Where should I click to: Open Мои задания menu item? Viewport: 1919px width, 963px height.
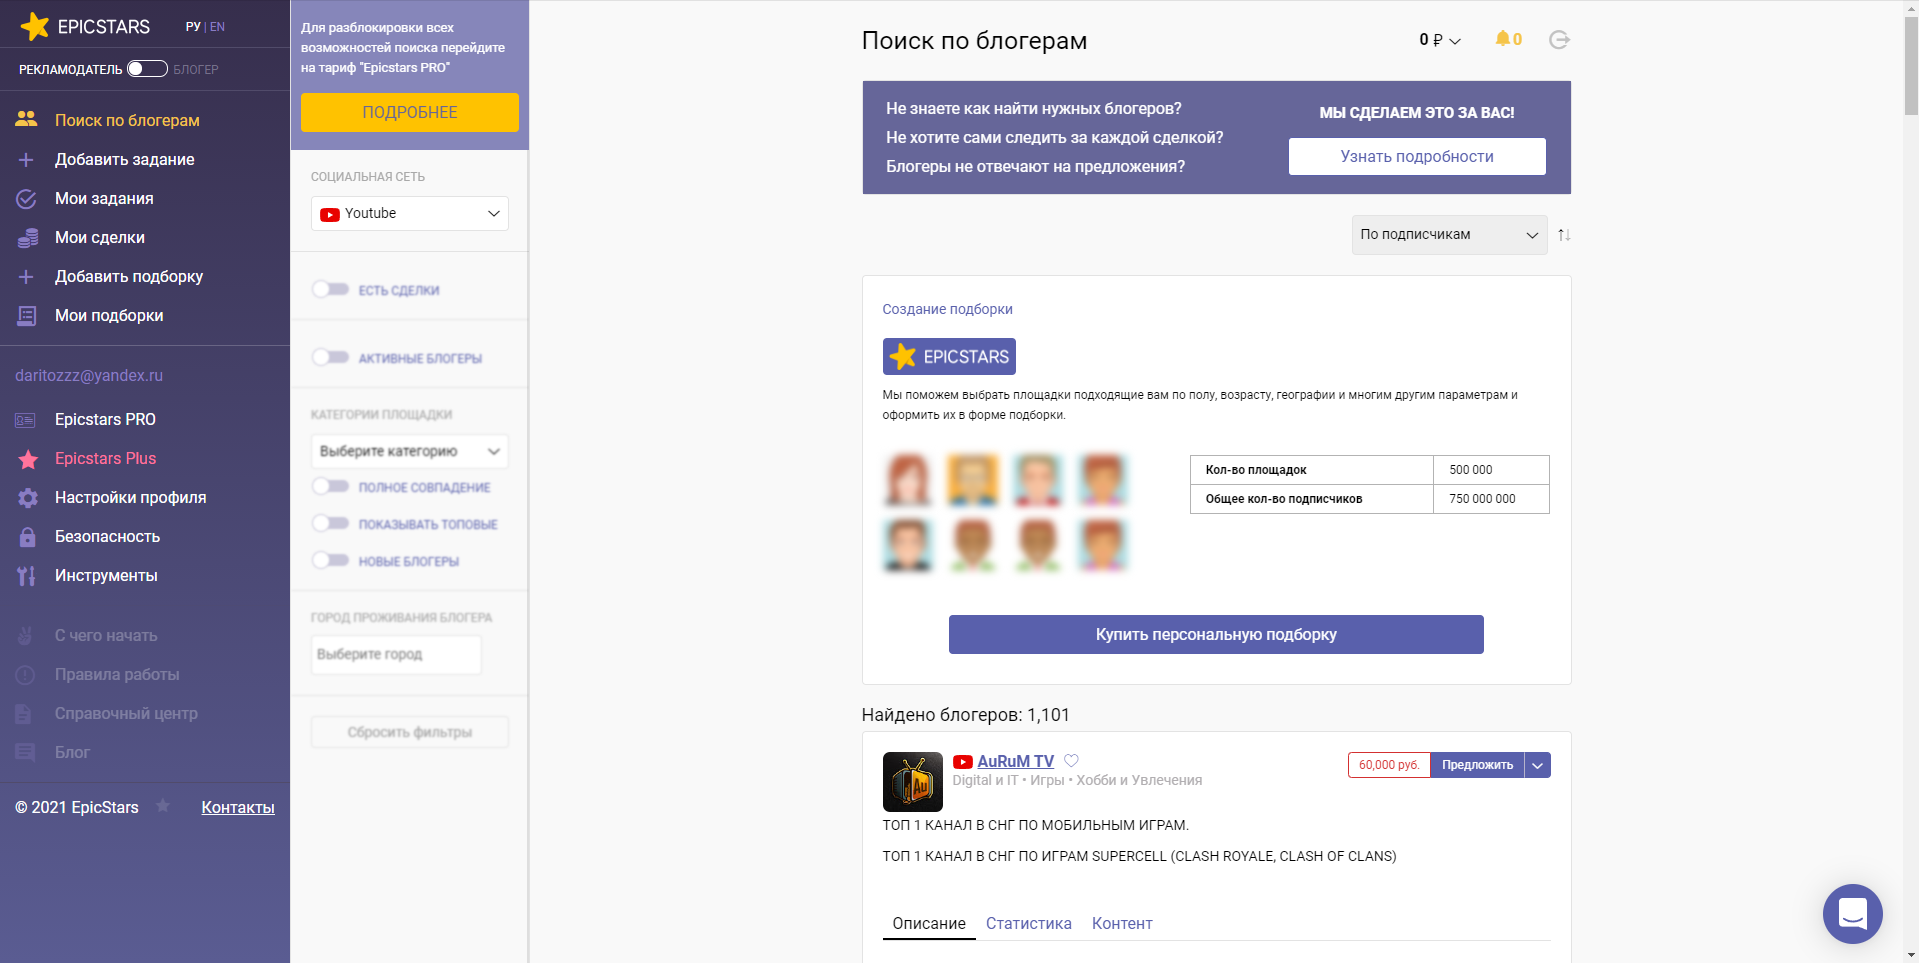tap(104, 199)
